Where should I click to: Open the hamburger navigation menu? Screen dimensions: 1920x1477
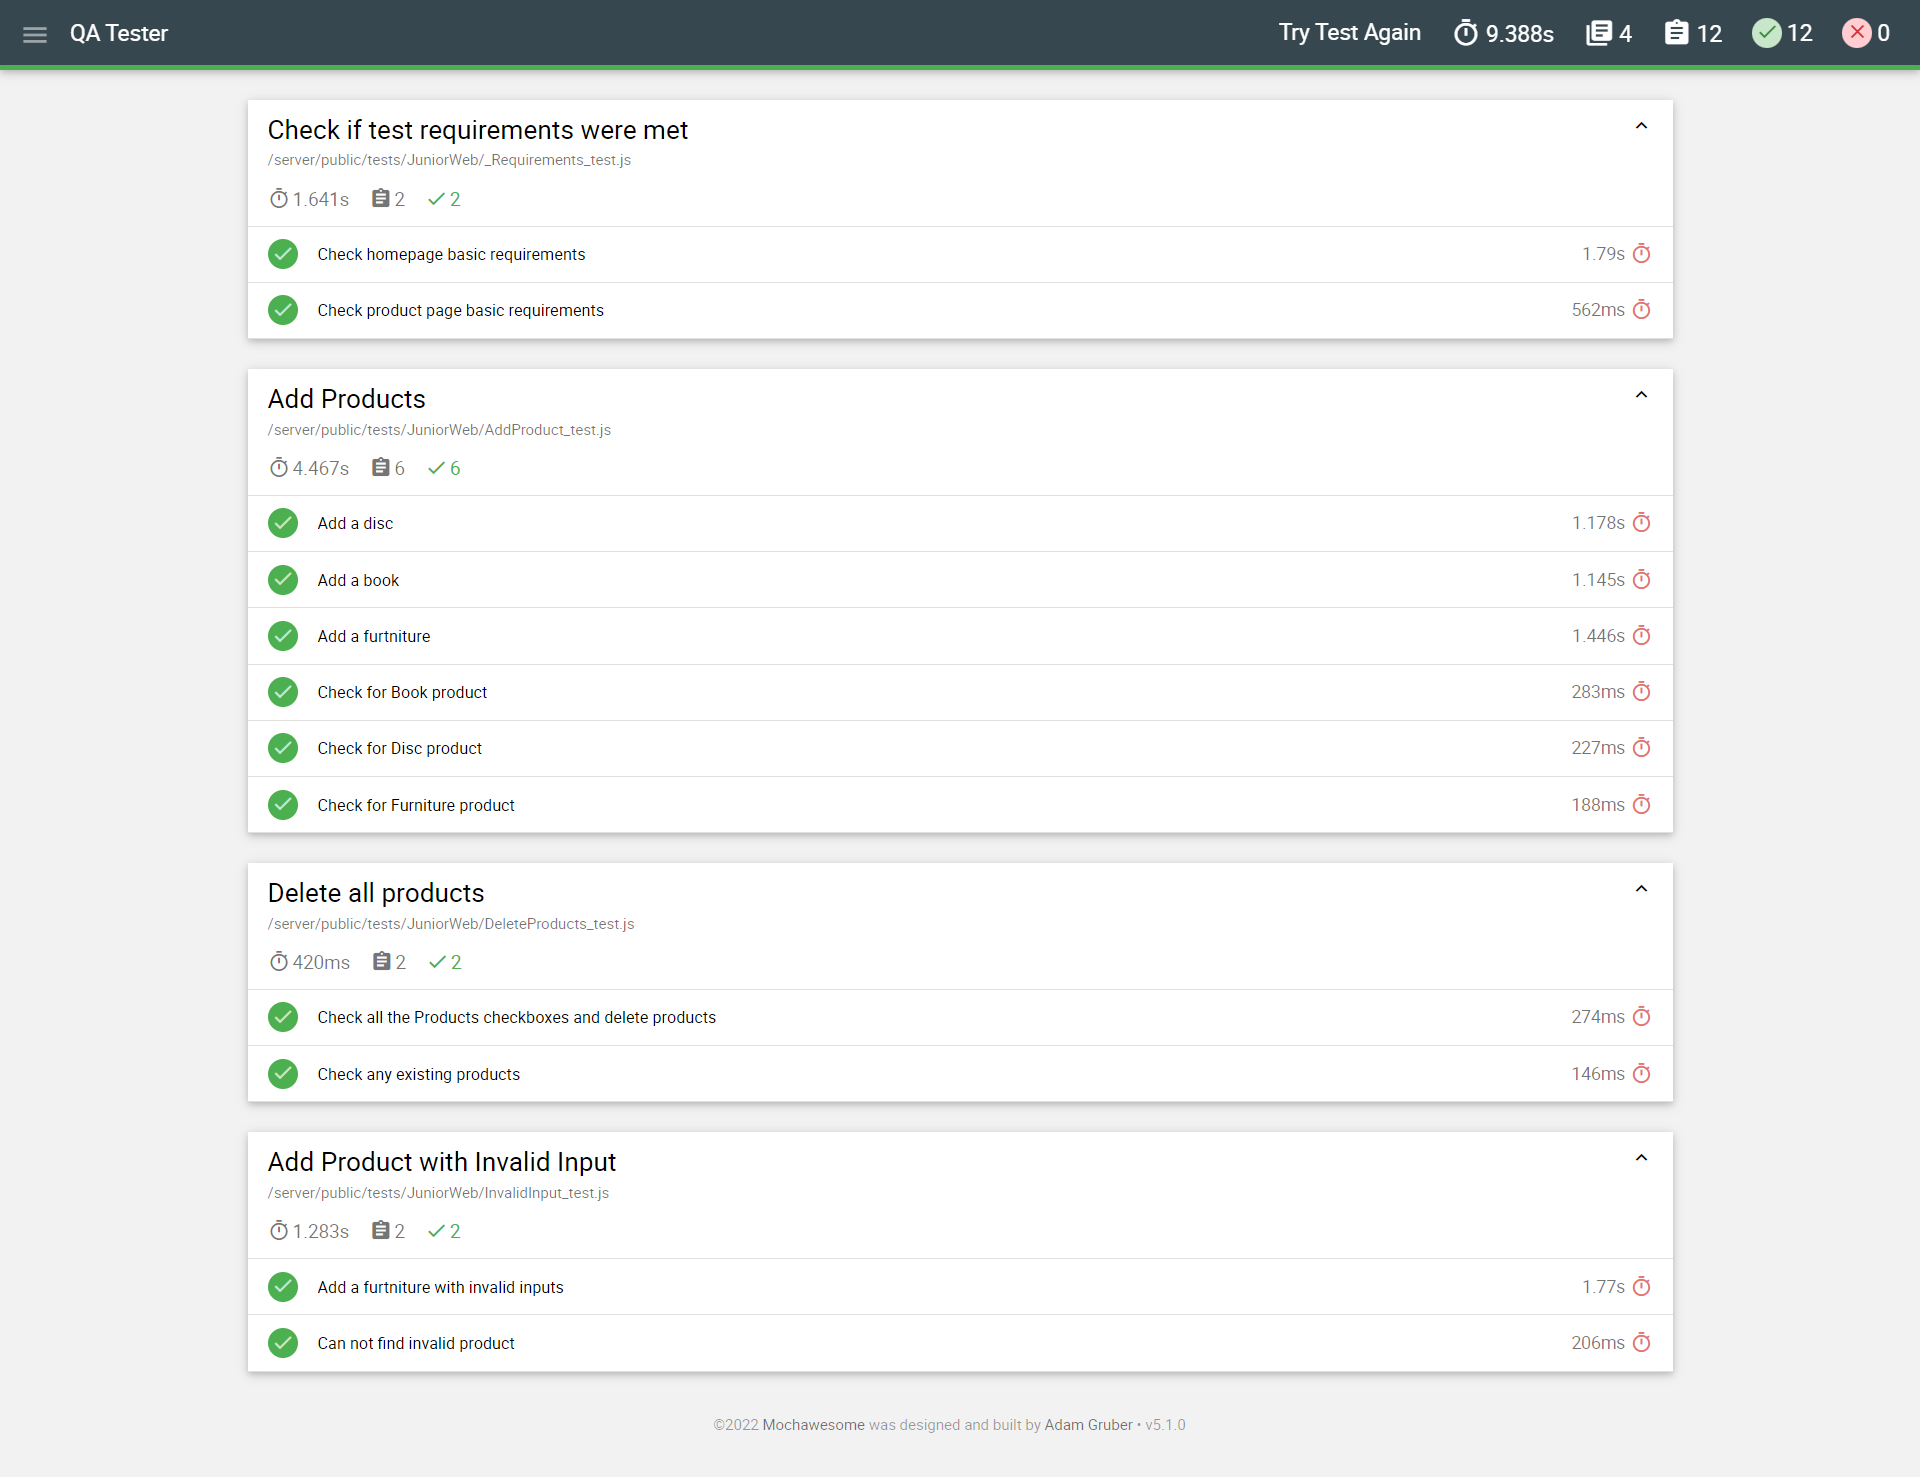(35, 34)
